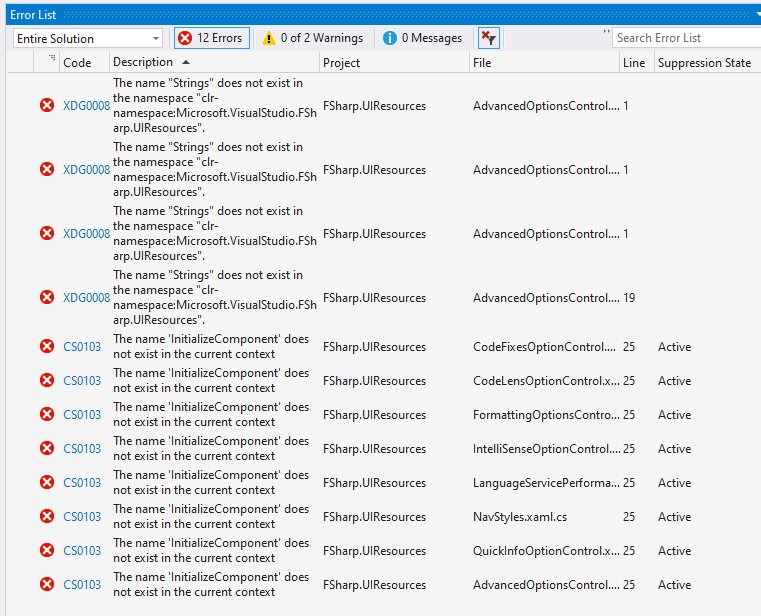Open the Entire Solution scope dropdown
This screenshot has width=761, height=616.
[87, 38]
